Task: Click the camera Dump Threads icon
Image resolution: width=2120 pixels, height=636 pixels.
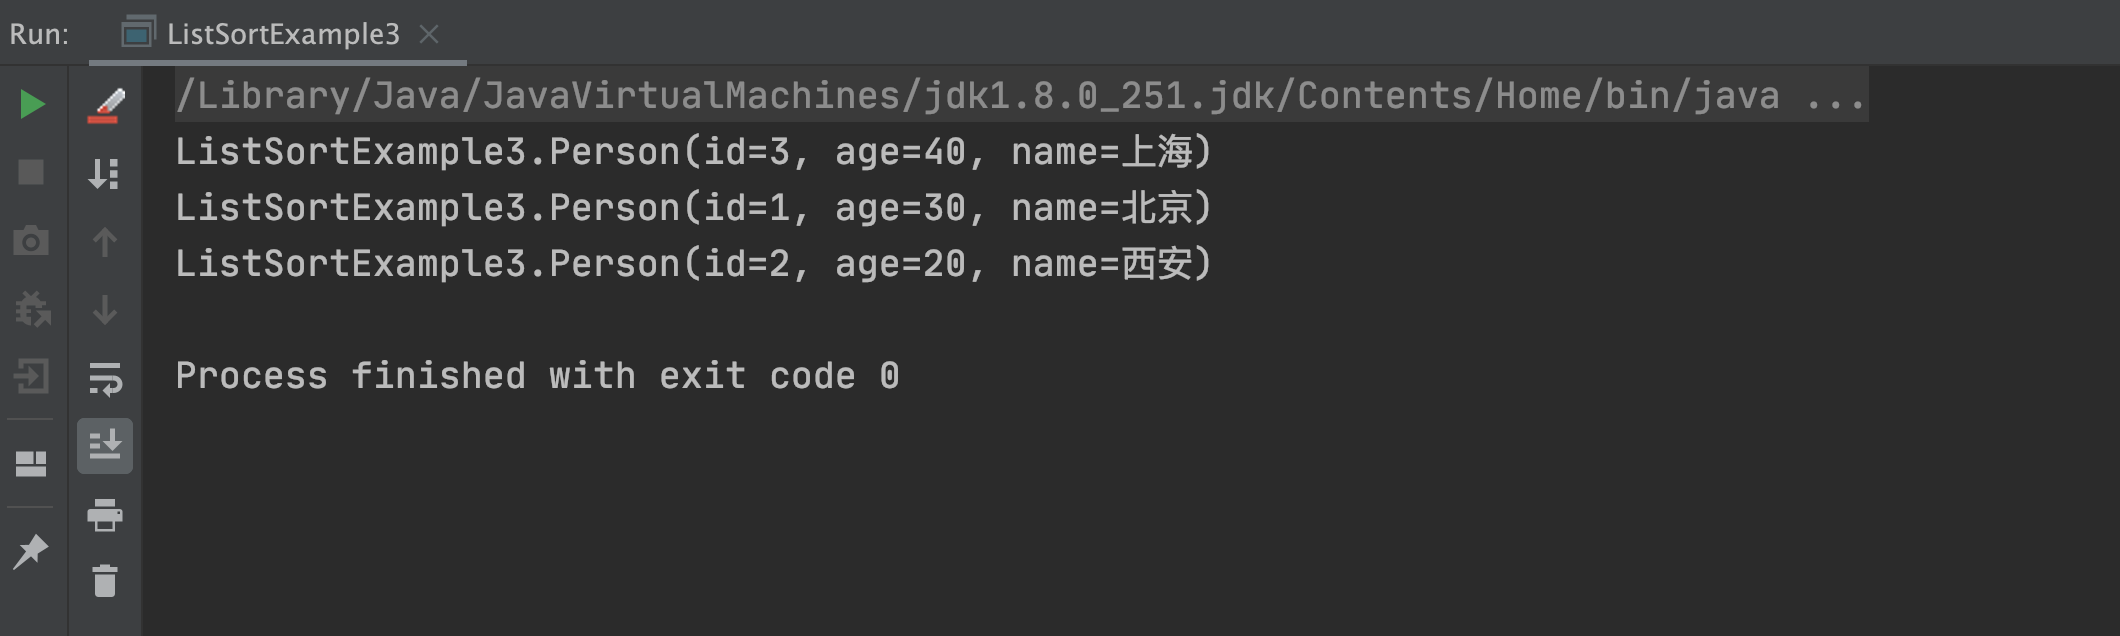Action: point(31,241)
